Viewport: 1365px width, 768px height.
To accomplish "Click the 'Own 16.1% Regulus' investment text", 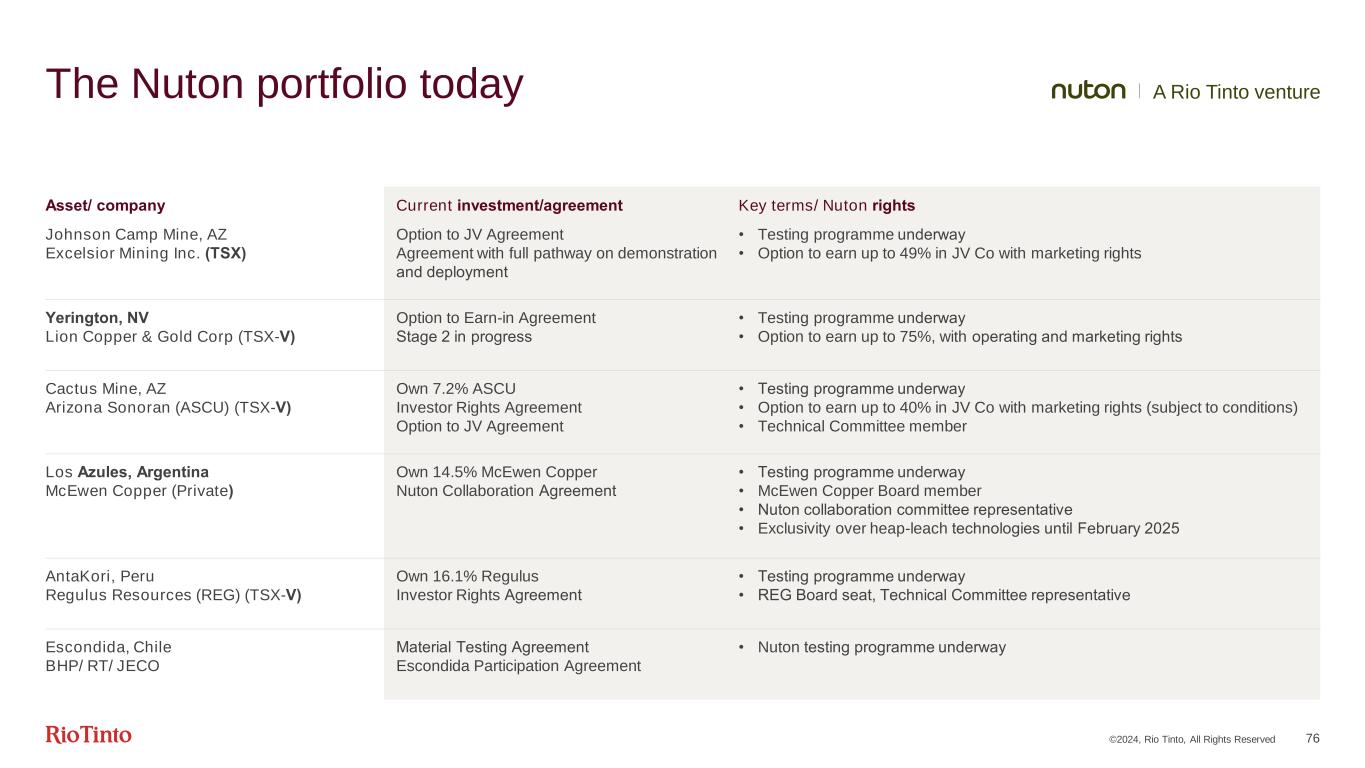I will (x=467, y=577).
